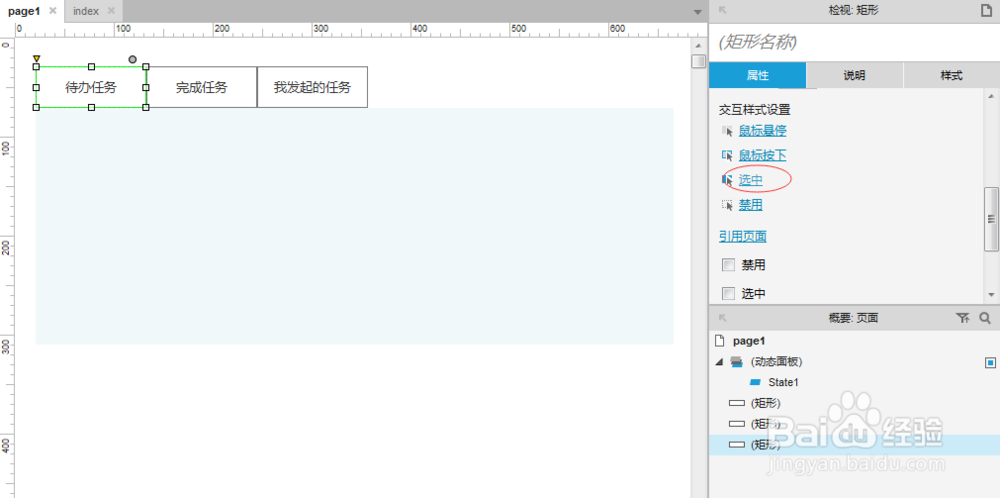The image size is (1000, 498).
Task: Click the inspector panel pop-out arrow icon
Action: coord(723,10)
